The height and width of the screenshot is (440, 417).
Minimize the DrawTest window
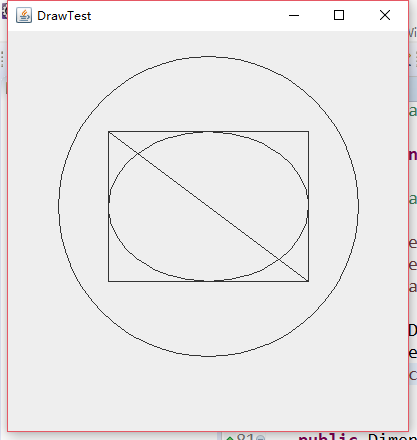point(294,15)
